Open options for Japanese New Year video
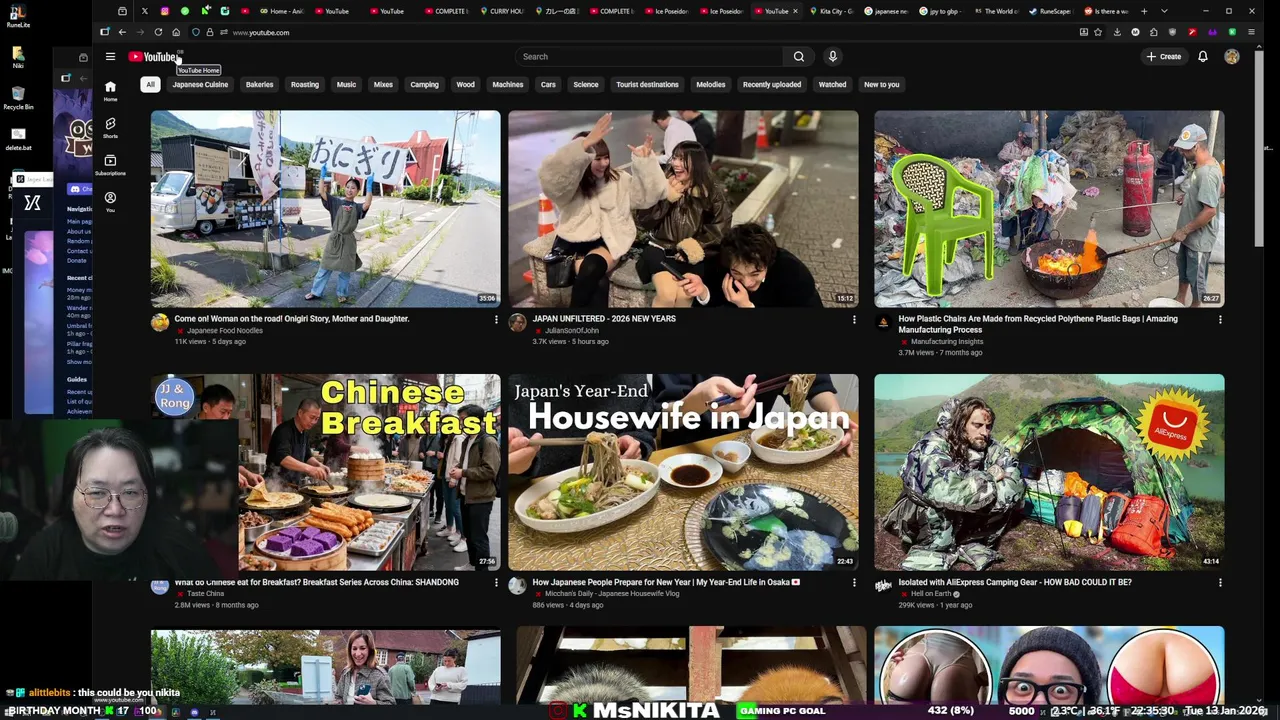This screenshot has width=1280, height=720. [854, 583]
